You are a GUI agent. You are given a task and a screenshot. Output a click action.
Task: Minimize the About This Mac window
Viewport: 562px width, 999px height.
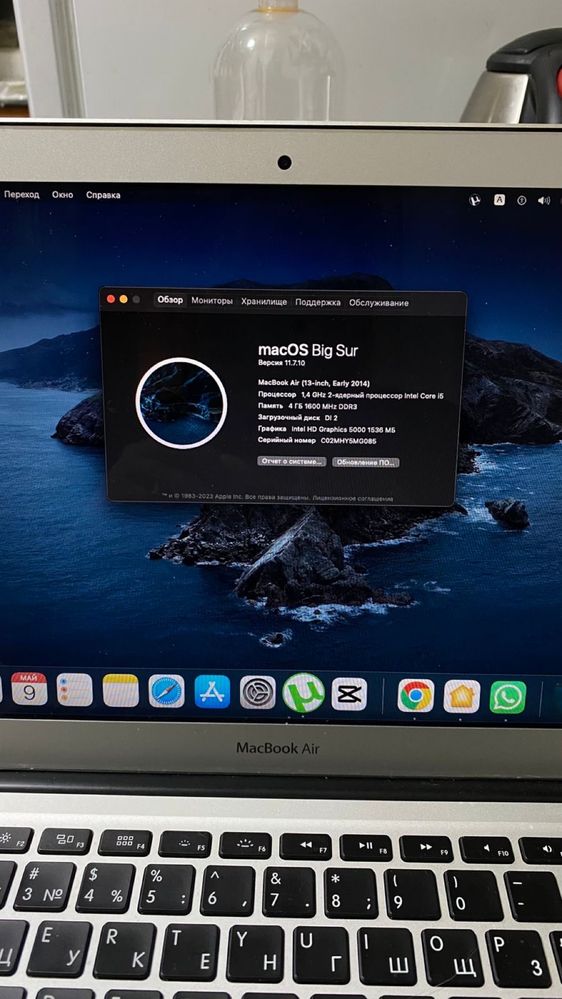point(124,299)
